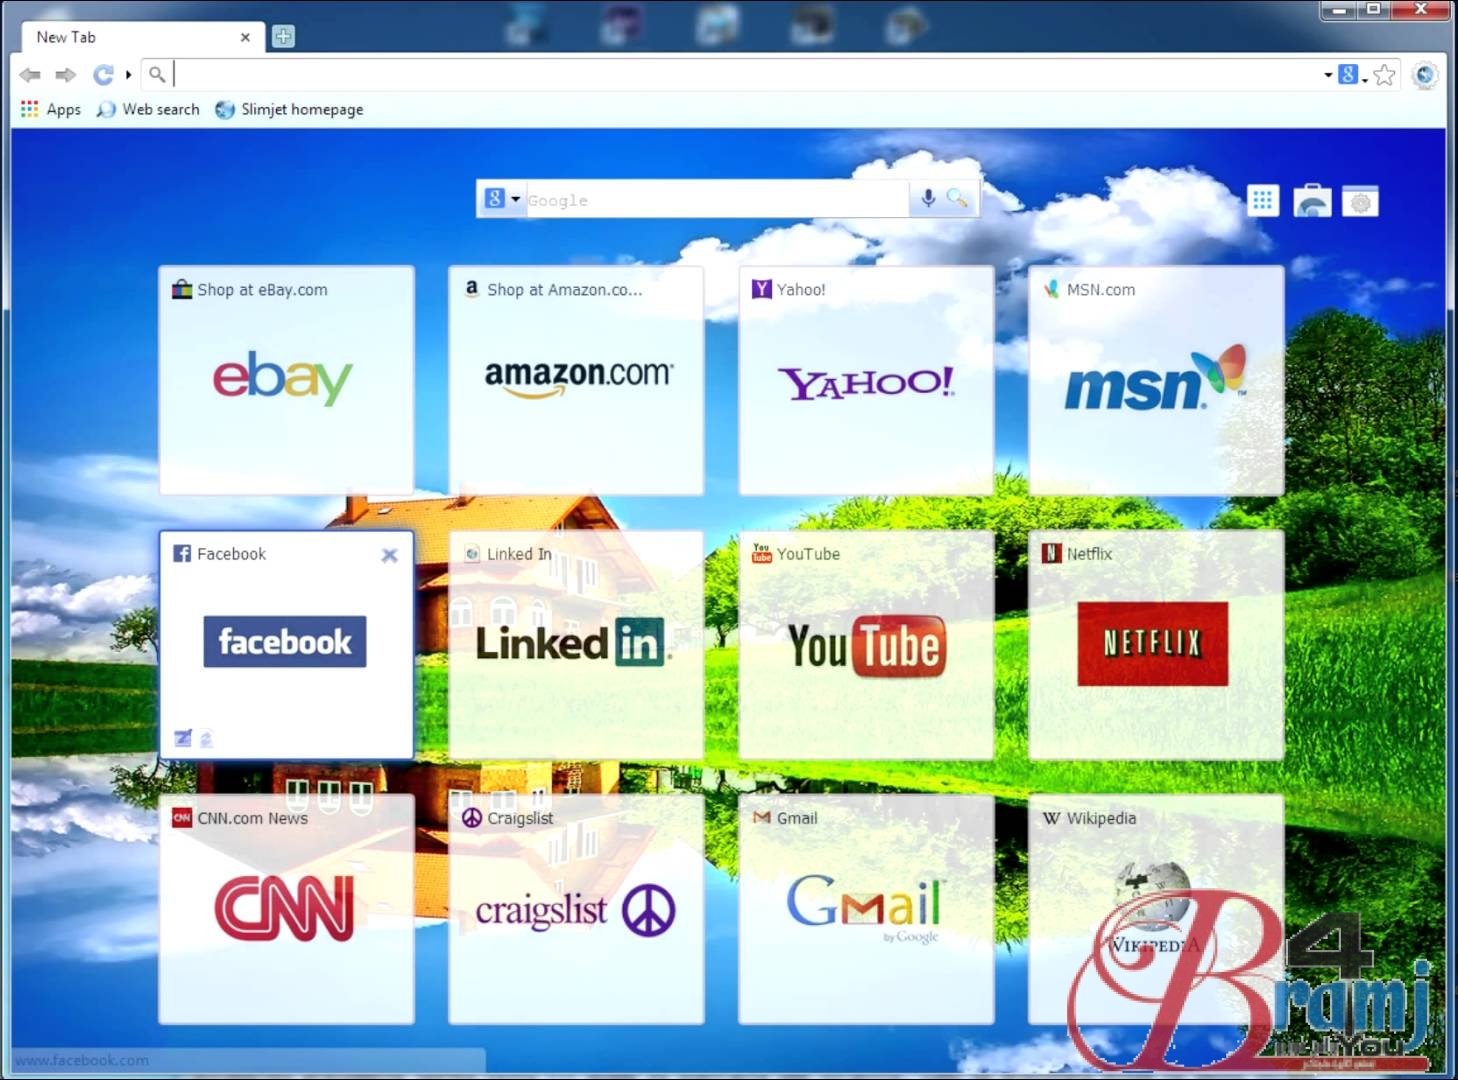1458x1080 pixels.
Task: Open the Gmail tile
Action: (x=867, y=909)
